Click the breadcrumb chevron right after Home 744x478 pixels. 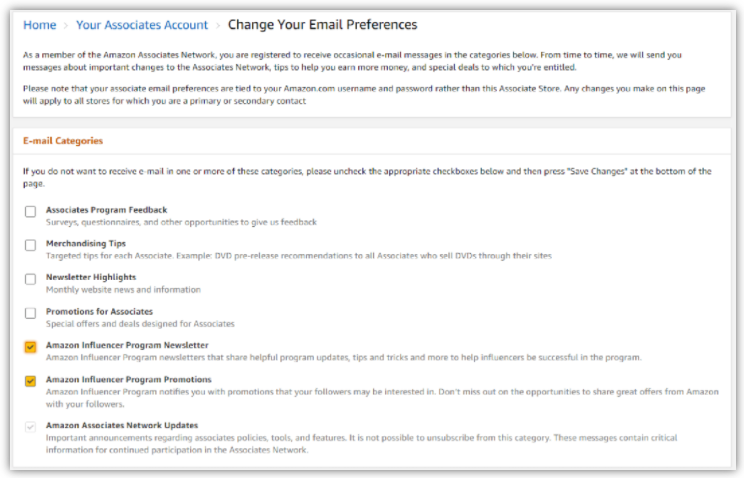pos(66,25)
